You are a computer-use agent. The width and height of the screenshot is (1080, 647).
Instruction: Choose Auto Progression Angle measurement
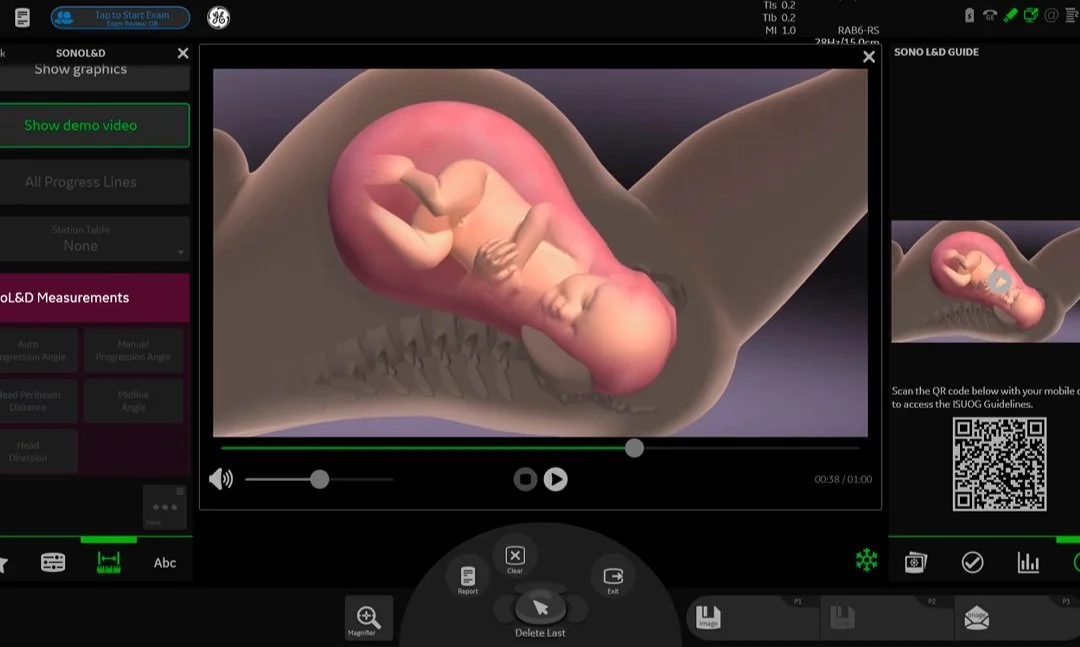click(x=39, y=351)
